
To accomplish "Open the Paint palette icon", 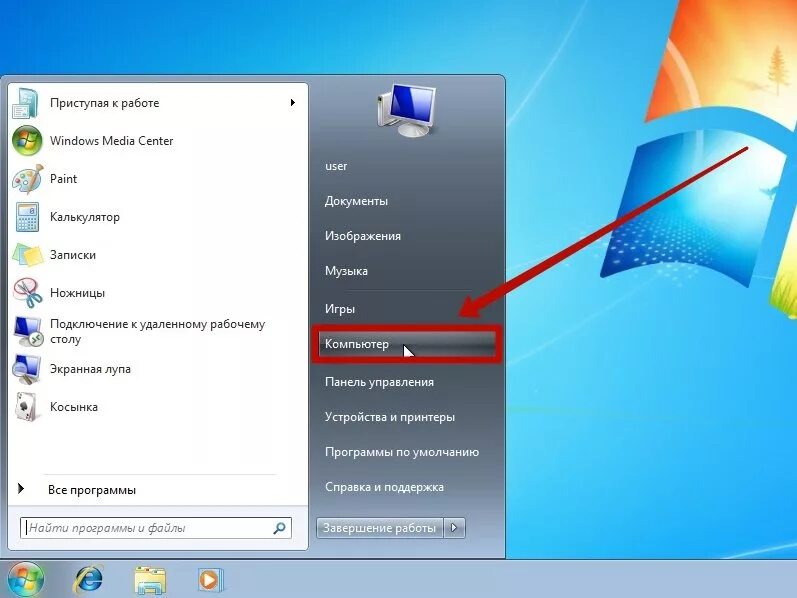I will (27, 179).
